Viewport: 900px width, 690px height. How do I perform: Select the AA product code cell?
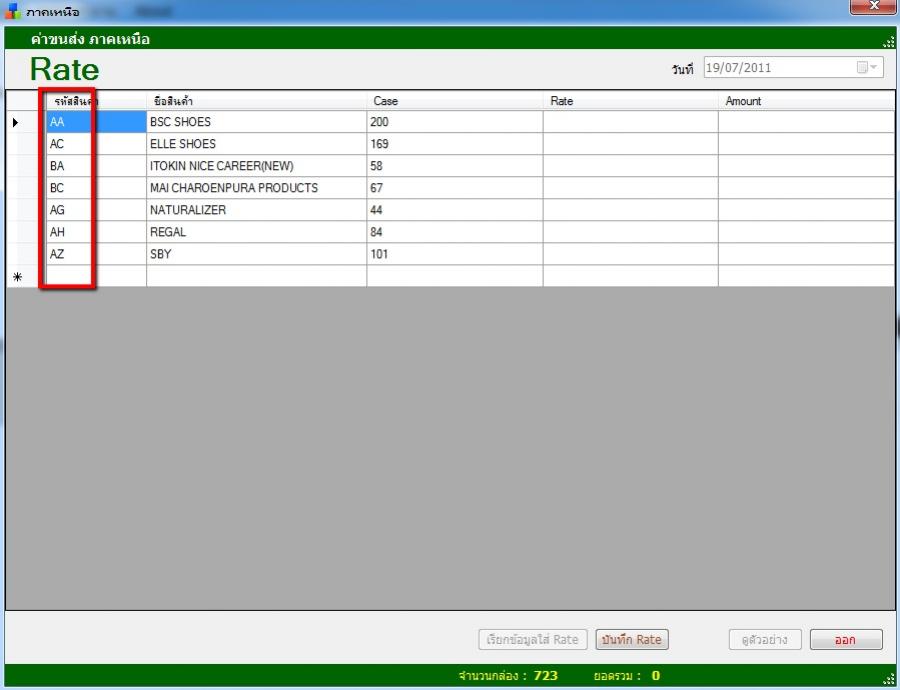[96, 122]
